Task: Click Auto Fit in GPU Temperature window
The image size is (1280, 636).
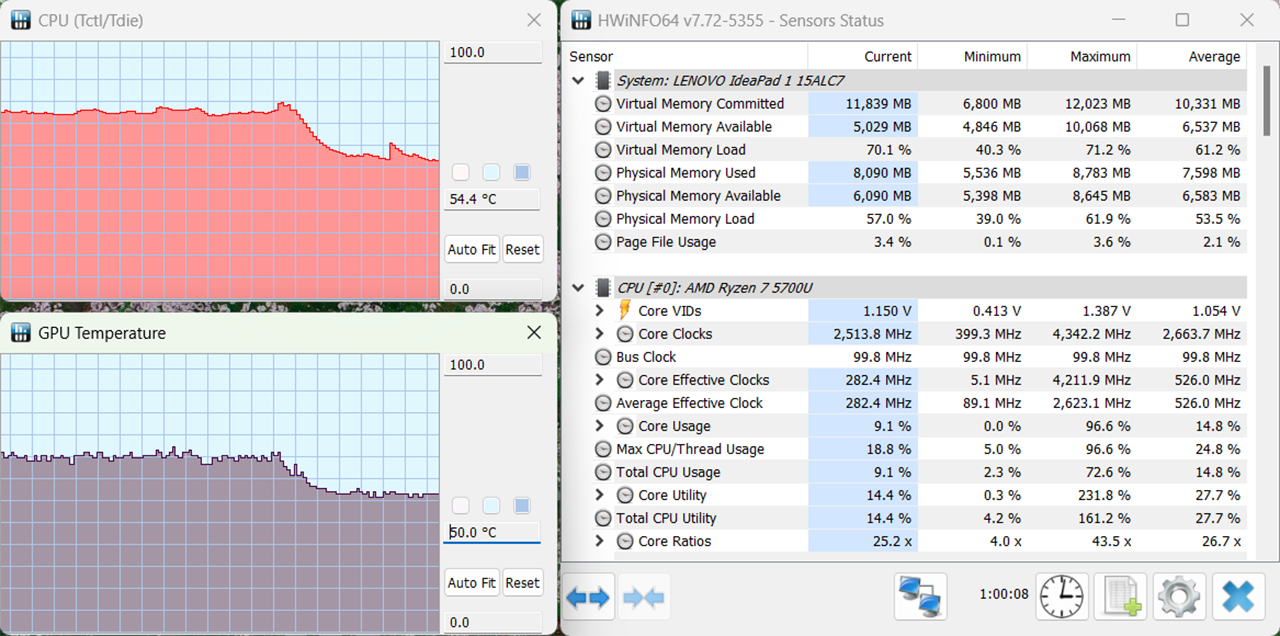Action: [x=472, y=583]
